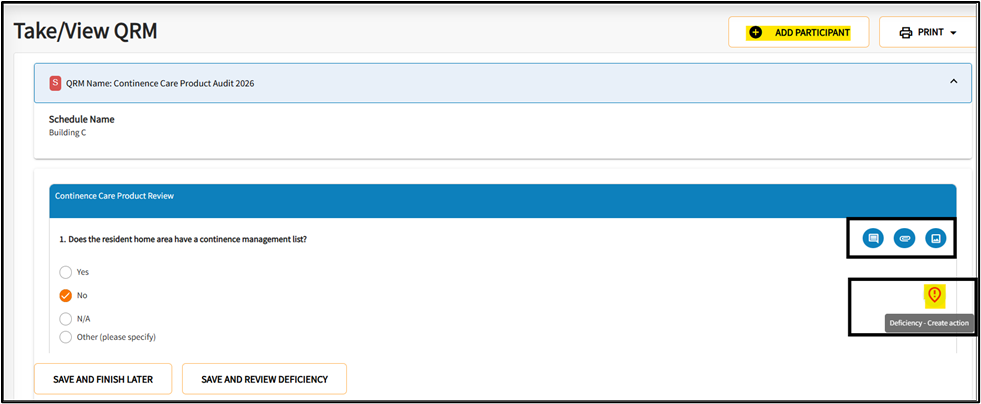
Task: Click the Building C schedule name
Action: (68, 132)
